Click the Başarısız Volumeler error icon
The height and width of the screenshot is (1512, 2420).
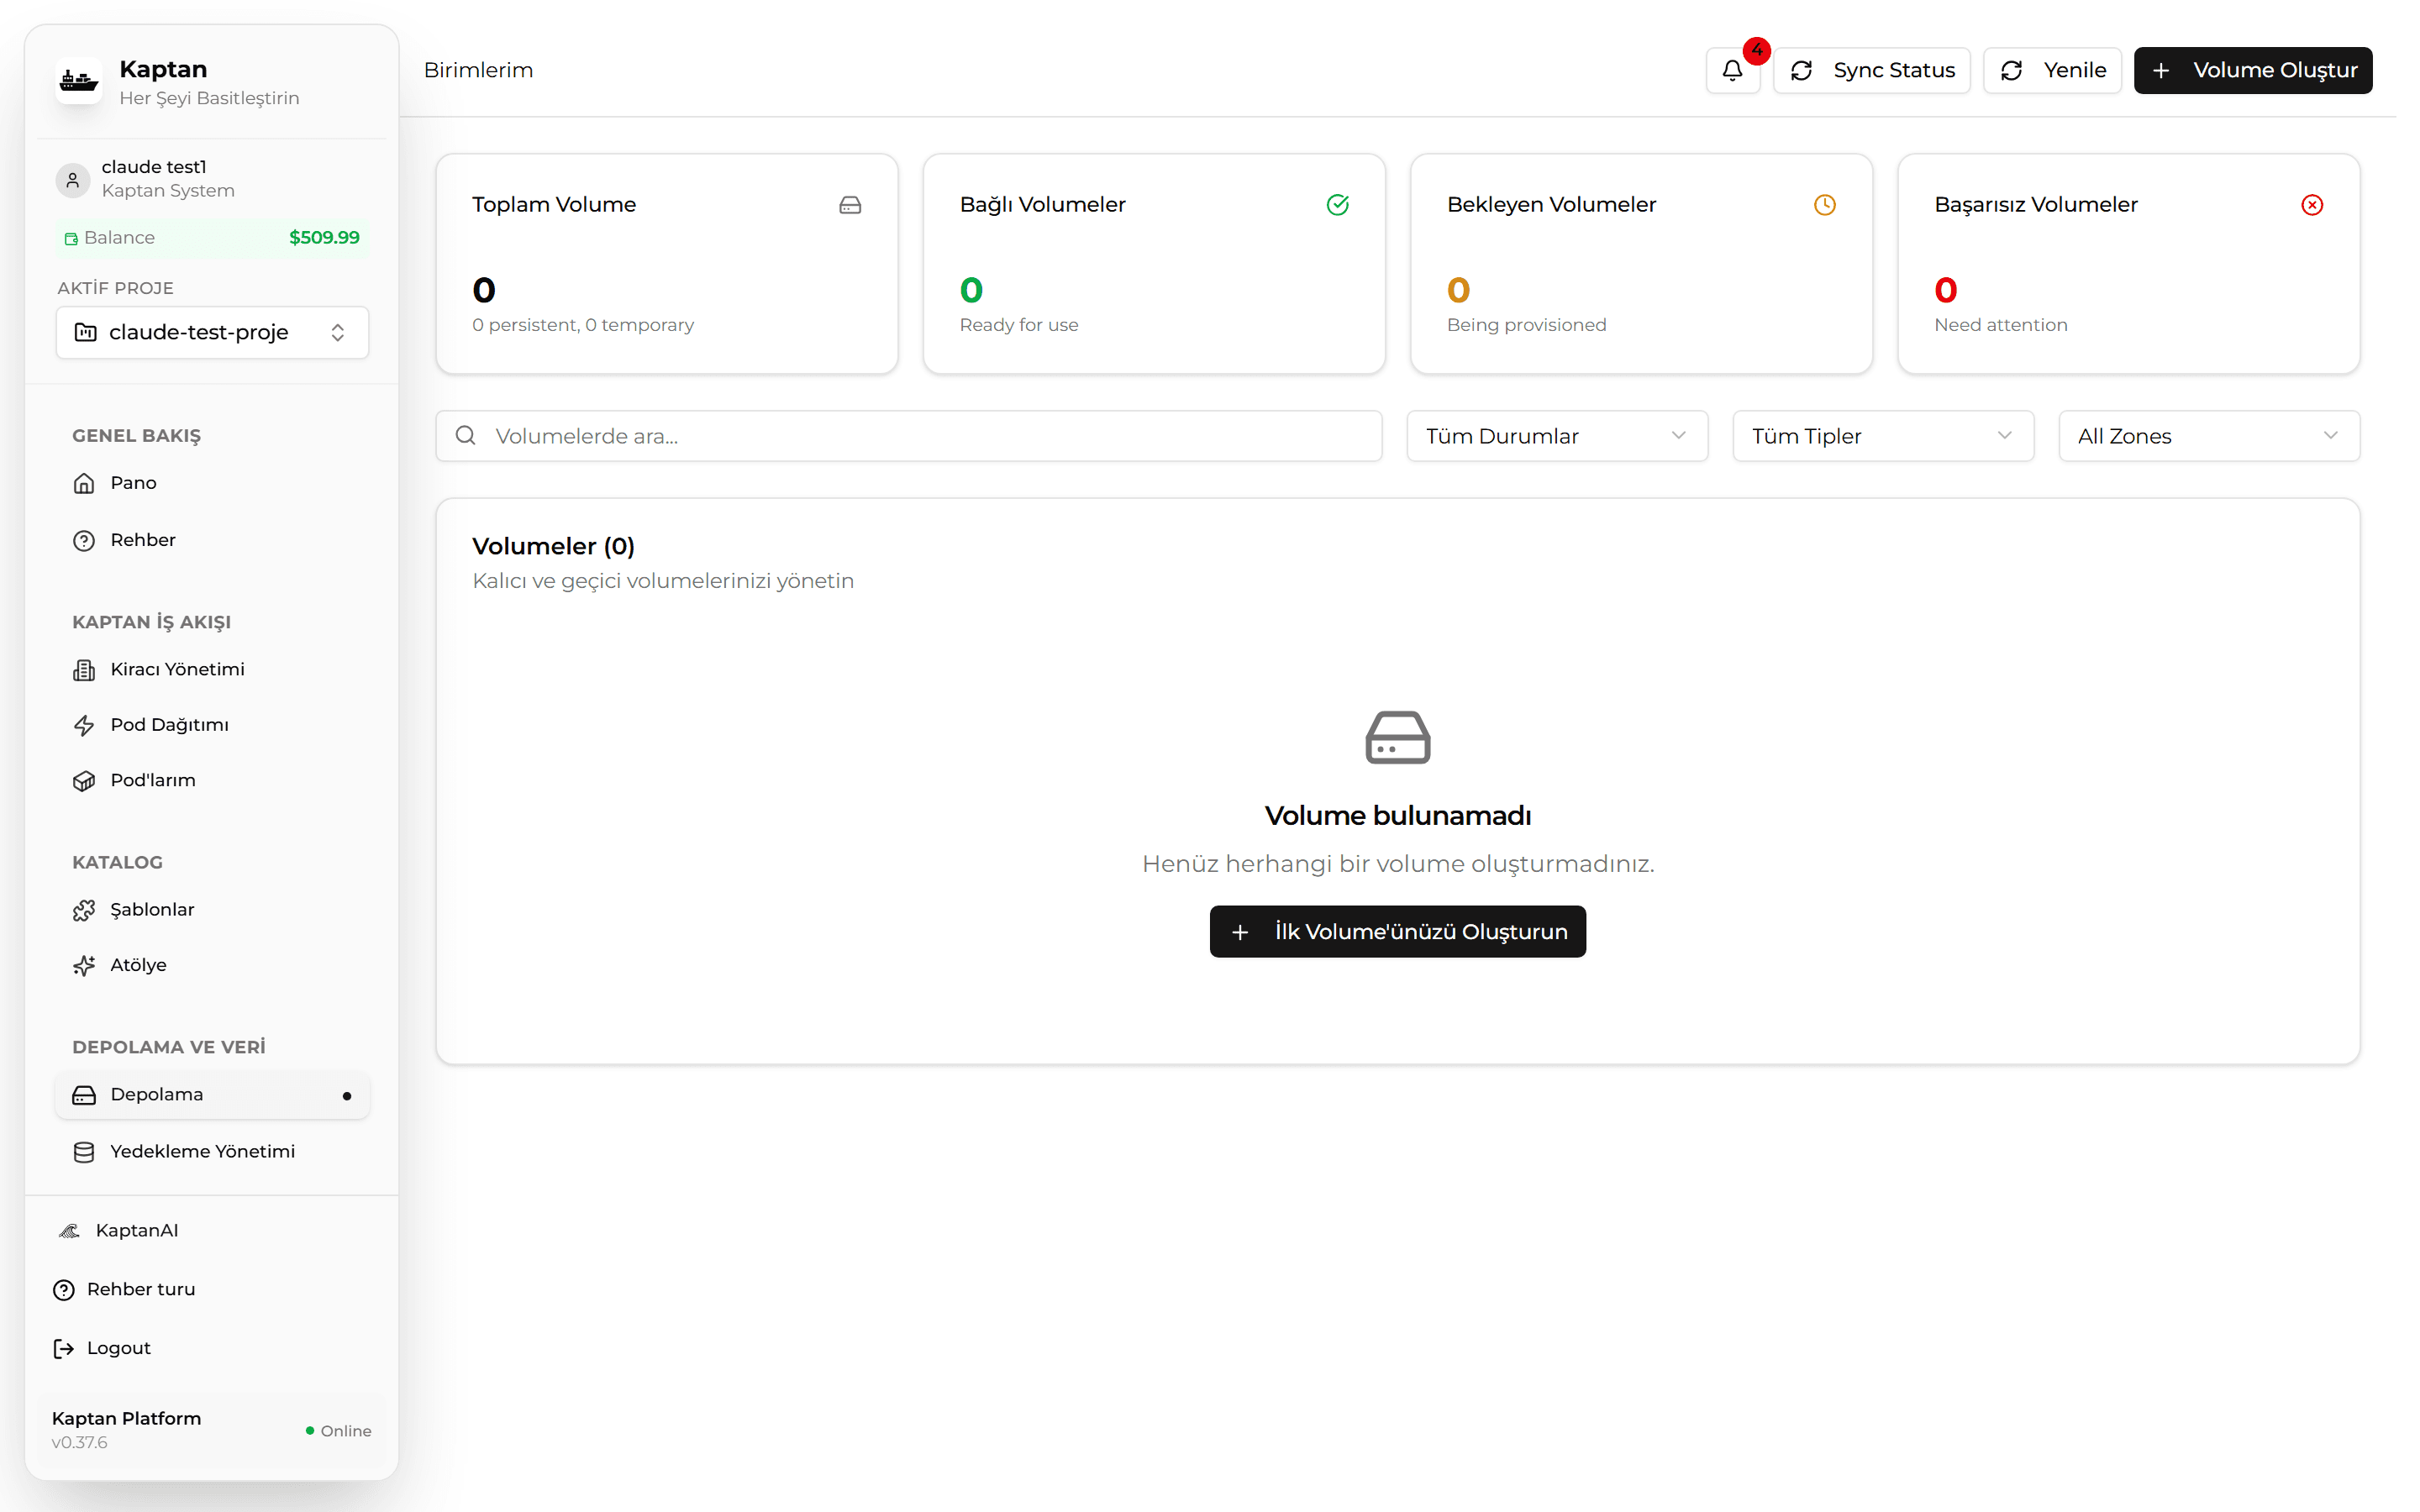pyautogui.click(x=2311, y=205)
